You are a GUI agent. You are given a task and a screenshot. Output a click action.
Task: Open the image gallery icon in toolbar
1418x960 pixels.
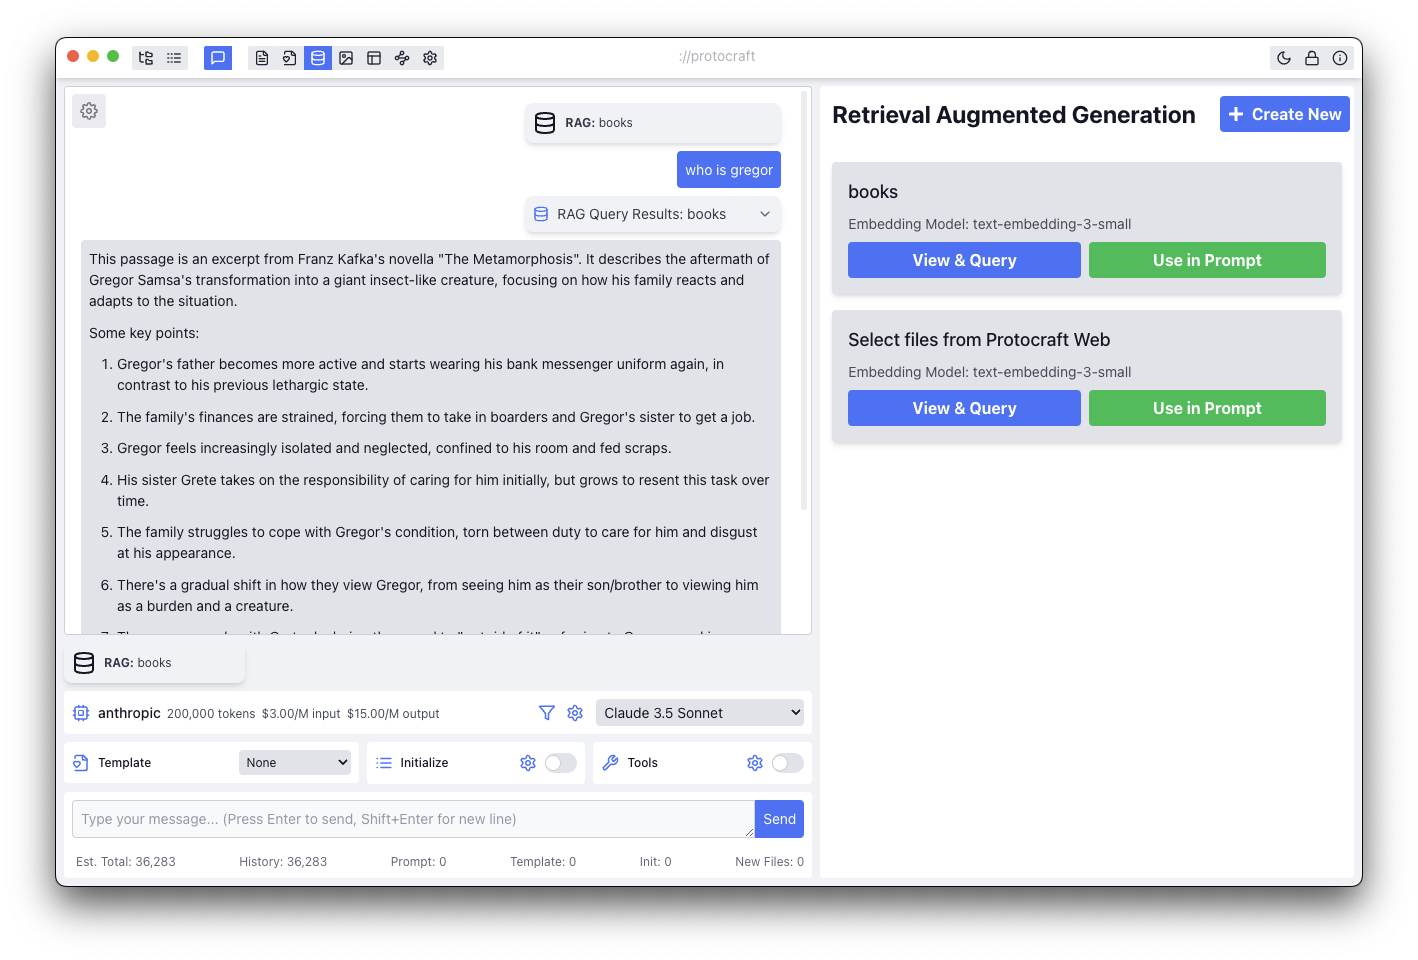pyautogui.click(x=346, y=58)
